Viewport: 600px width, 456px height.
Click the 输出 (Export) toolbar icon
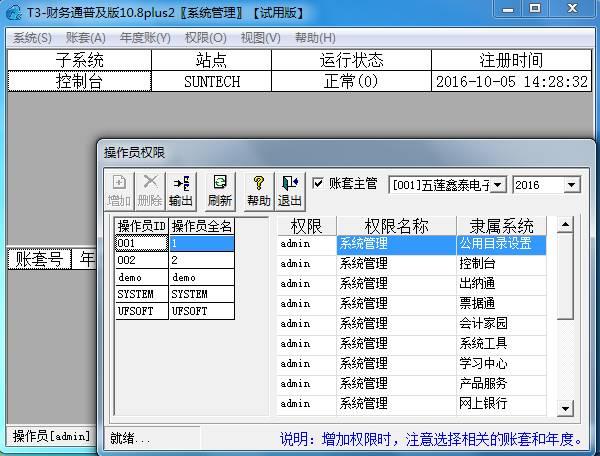click(181, 191)
